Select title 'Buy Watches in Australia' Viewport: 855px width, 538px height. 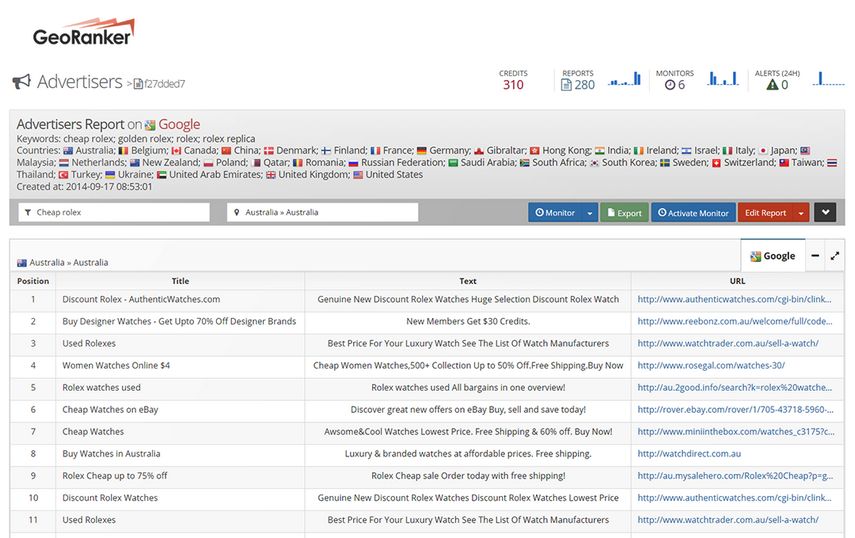[x=111, y=454]
